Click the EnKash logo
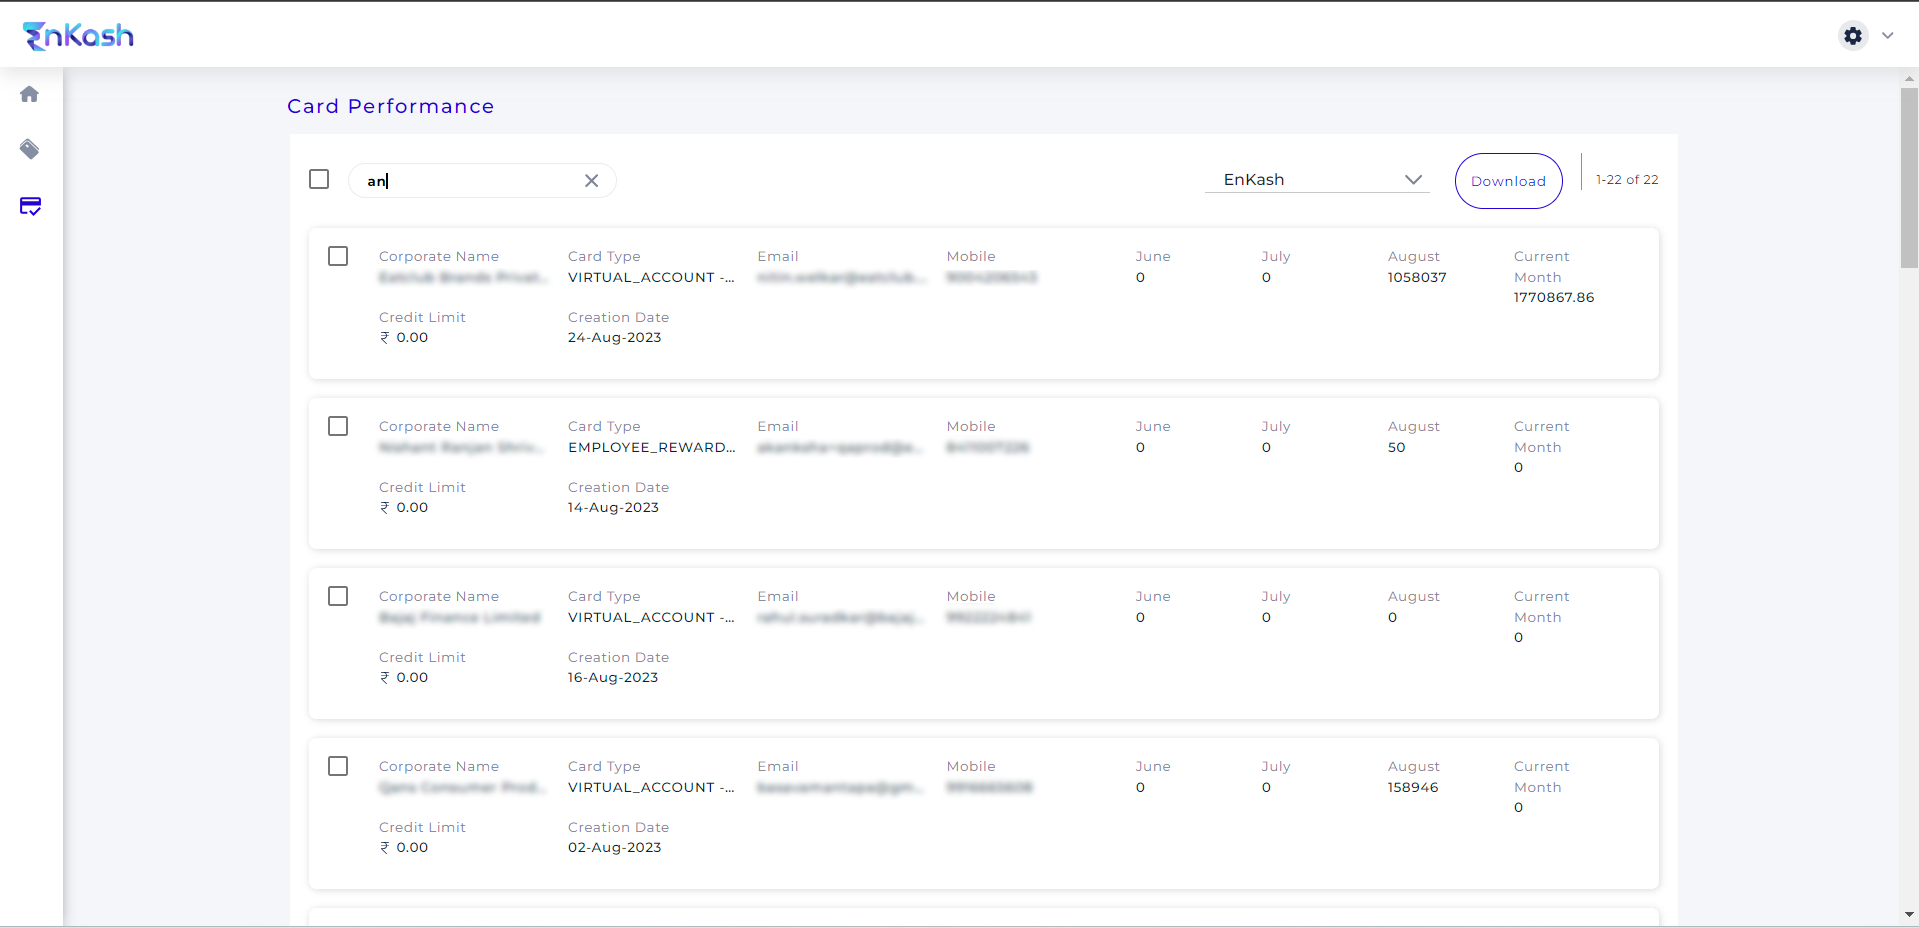This screenshot has height=928, width=1919. 78,36
